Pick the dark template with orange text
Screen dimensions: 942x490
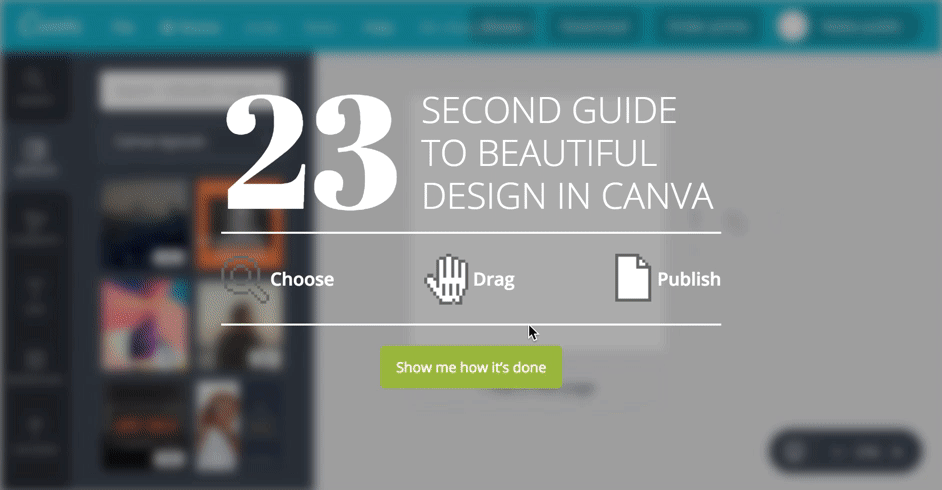click(144, 425)
